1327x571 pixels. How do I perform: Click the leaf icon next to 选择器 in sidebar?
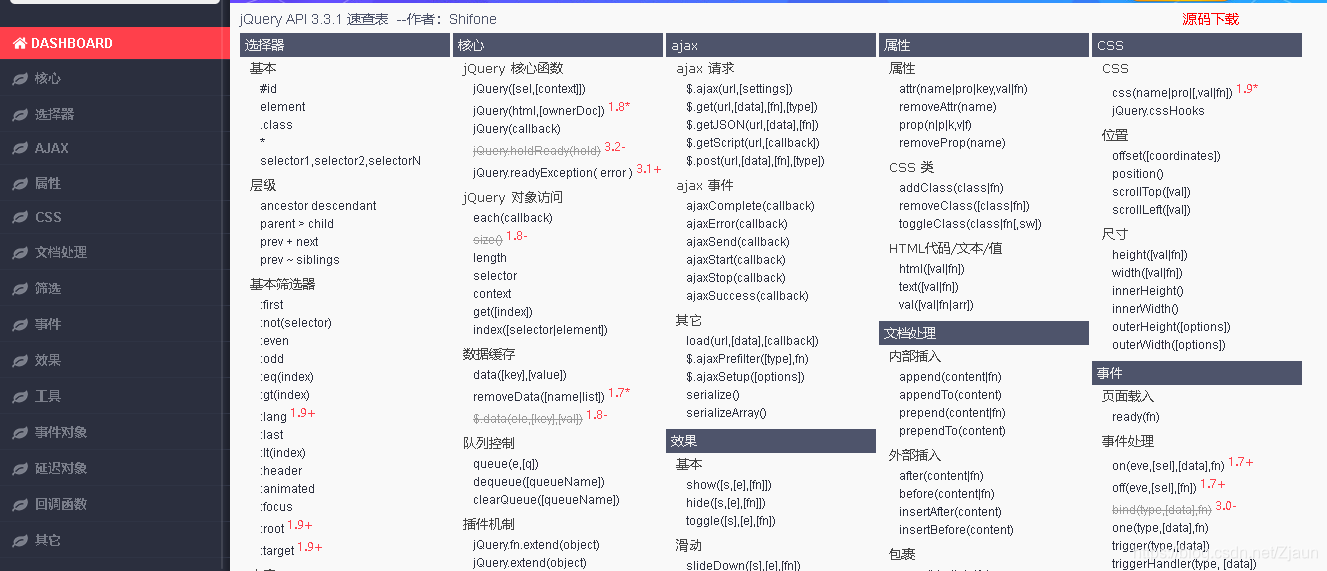click(x=19, y=114)
